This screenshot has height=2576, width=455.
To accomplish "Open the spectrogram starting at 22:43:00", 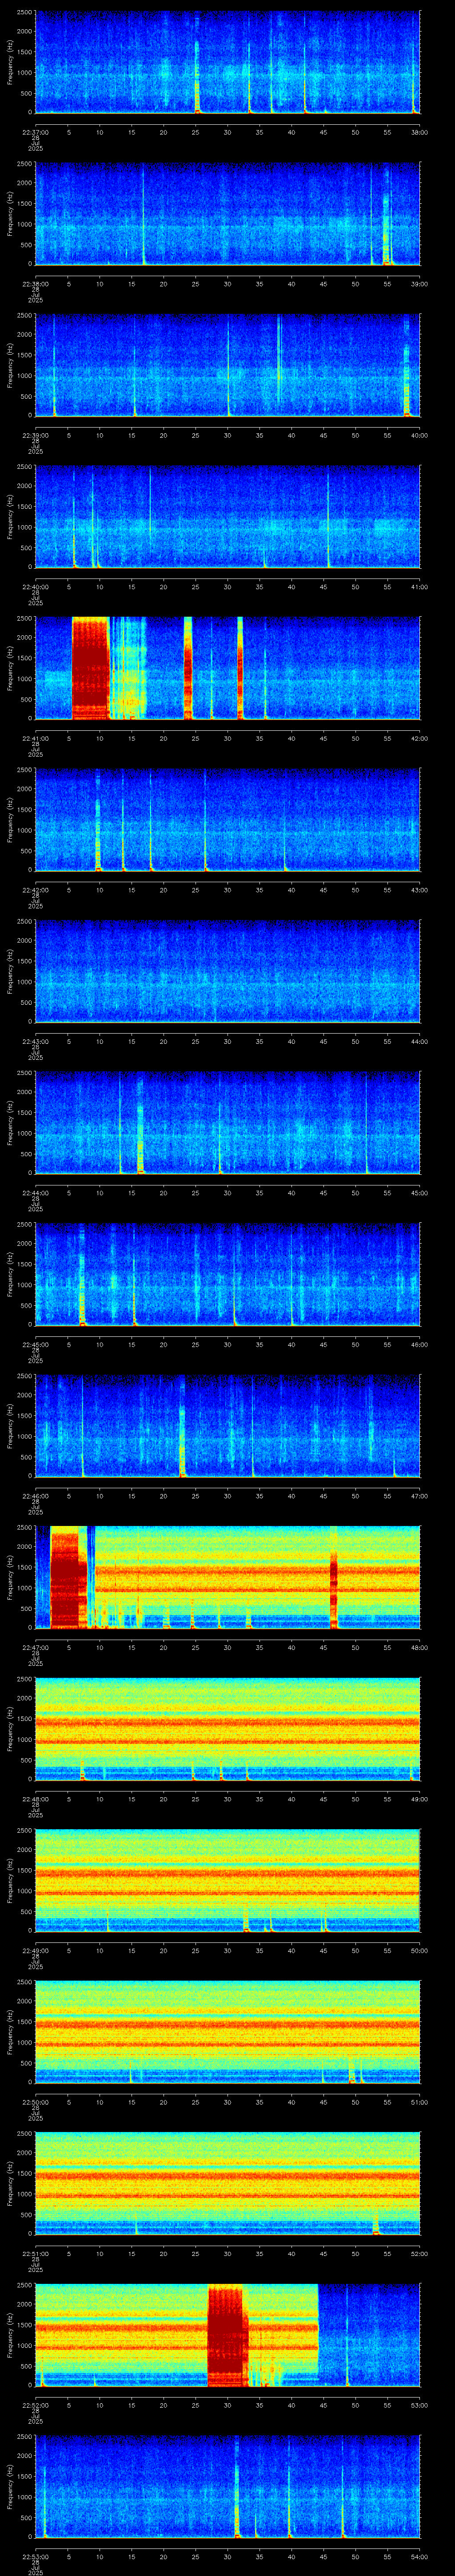I will tap(227, 972).
